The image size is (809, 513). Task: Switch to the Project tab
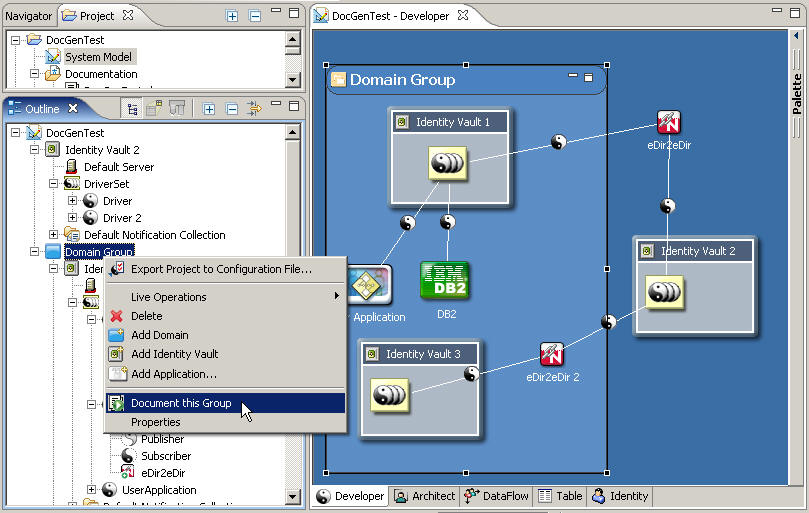click(96, 16)
